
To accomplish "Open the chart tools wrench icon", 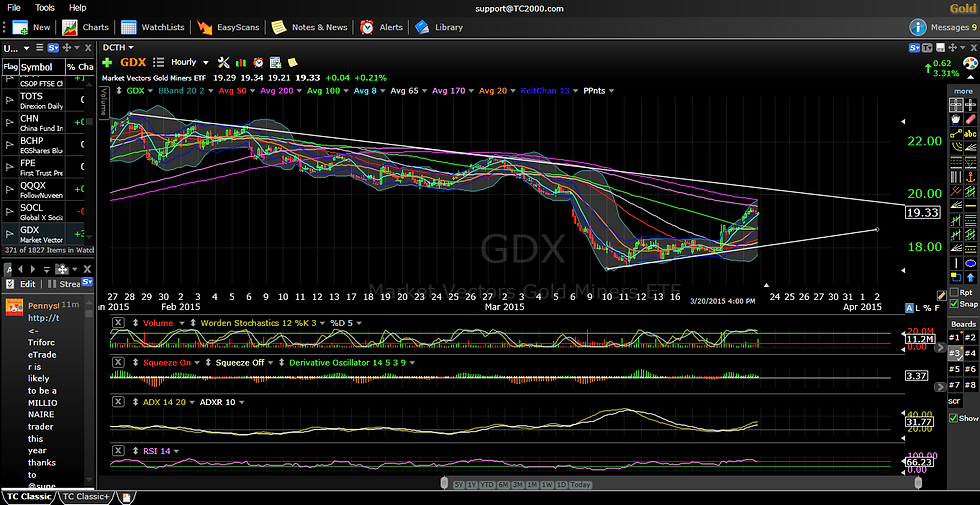I will pos(224,62).
